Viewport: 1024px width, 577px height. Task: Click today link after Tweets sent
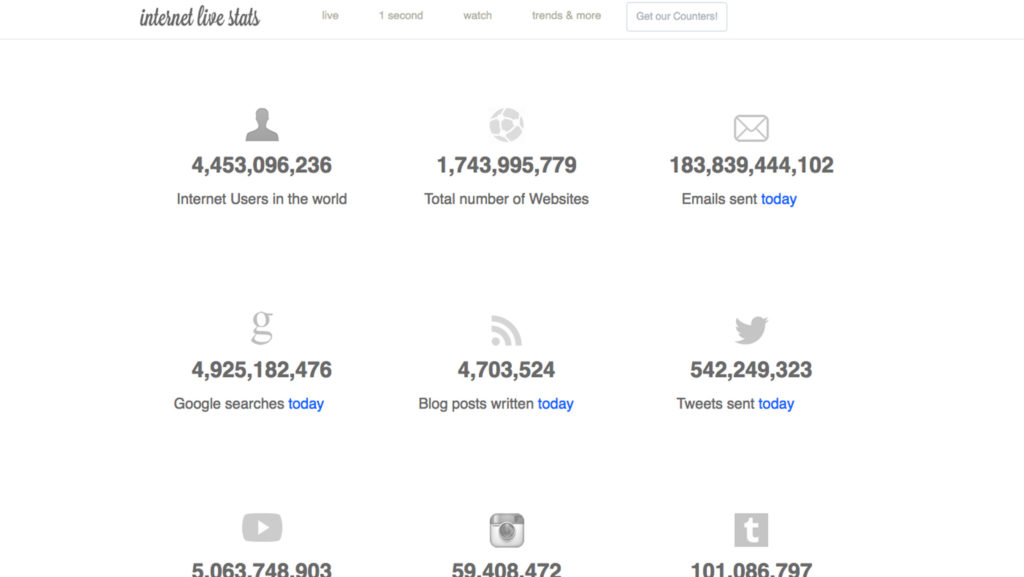pos(776,404)
